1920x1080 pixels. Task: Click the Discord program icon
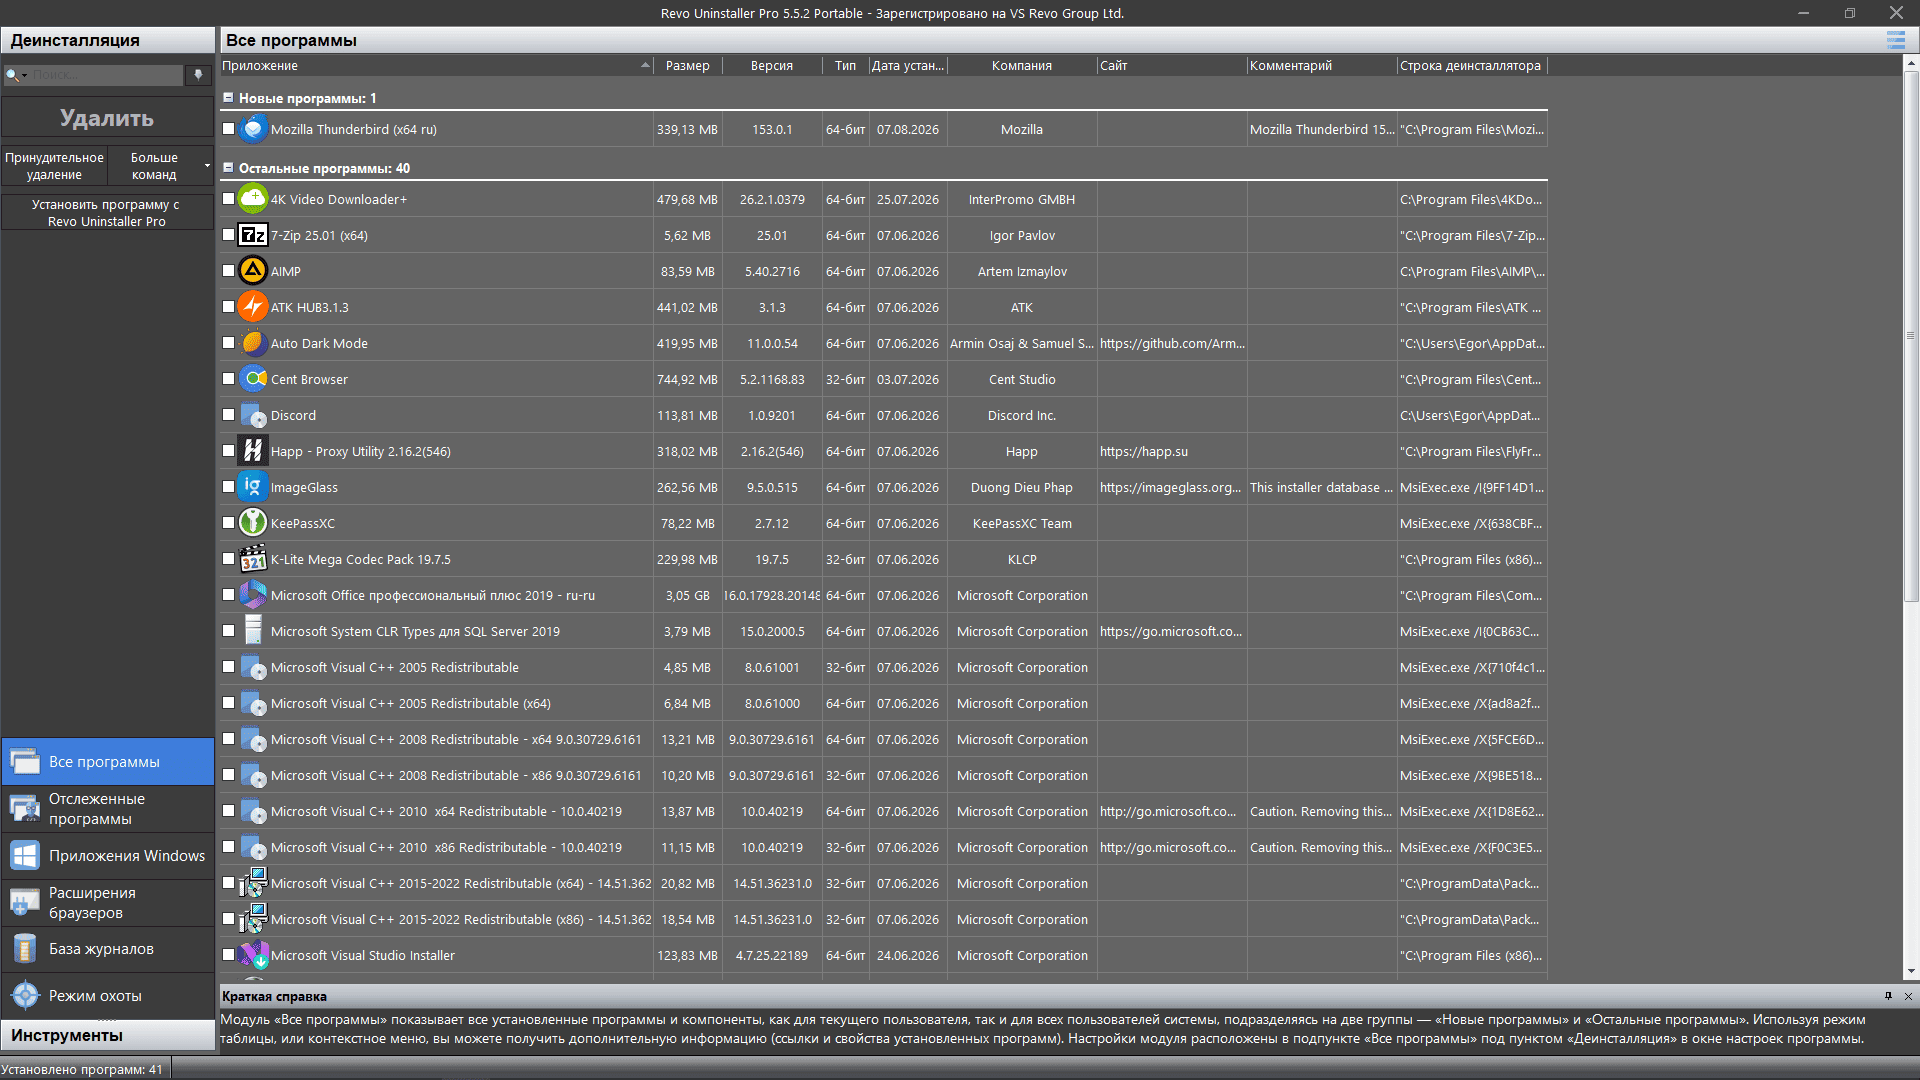pos(253,415)
